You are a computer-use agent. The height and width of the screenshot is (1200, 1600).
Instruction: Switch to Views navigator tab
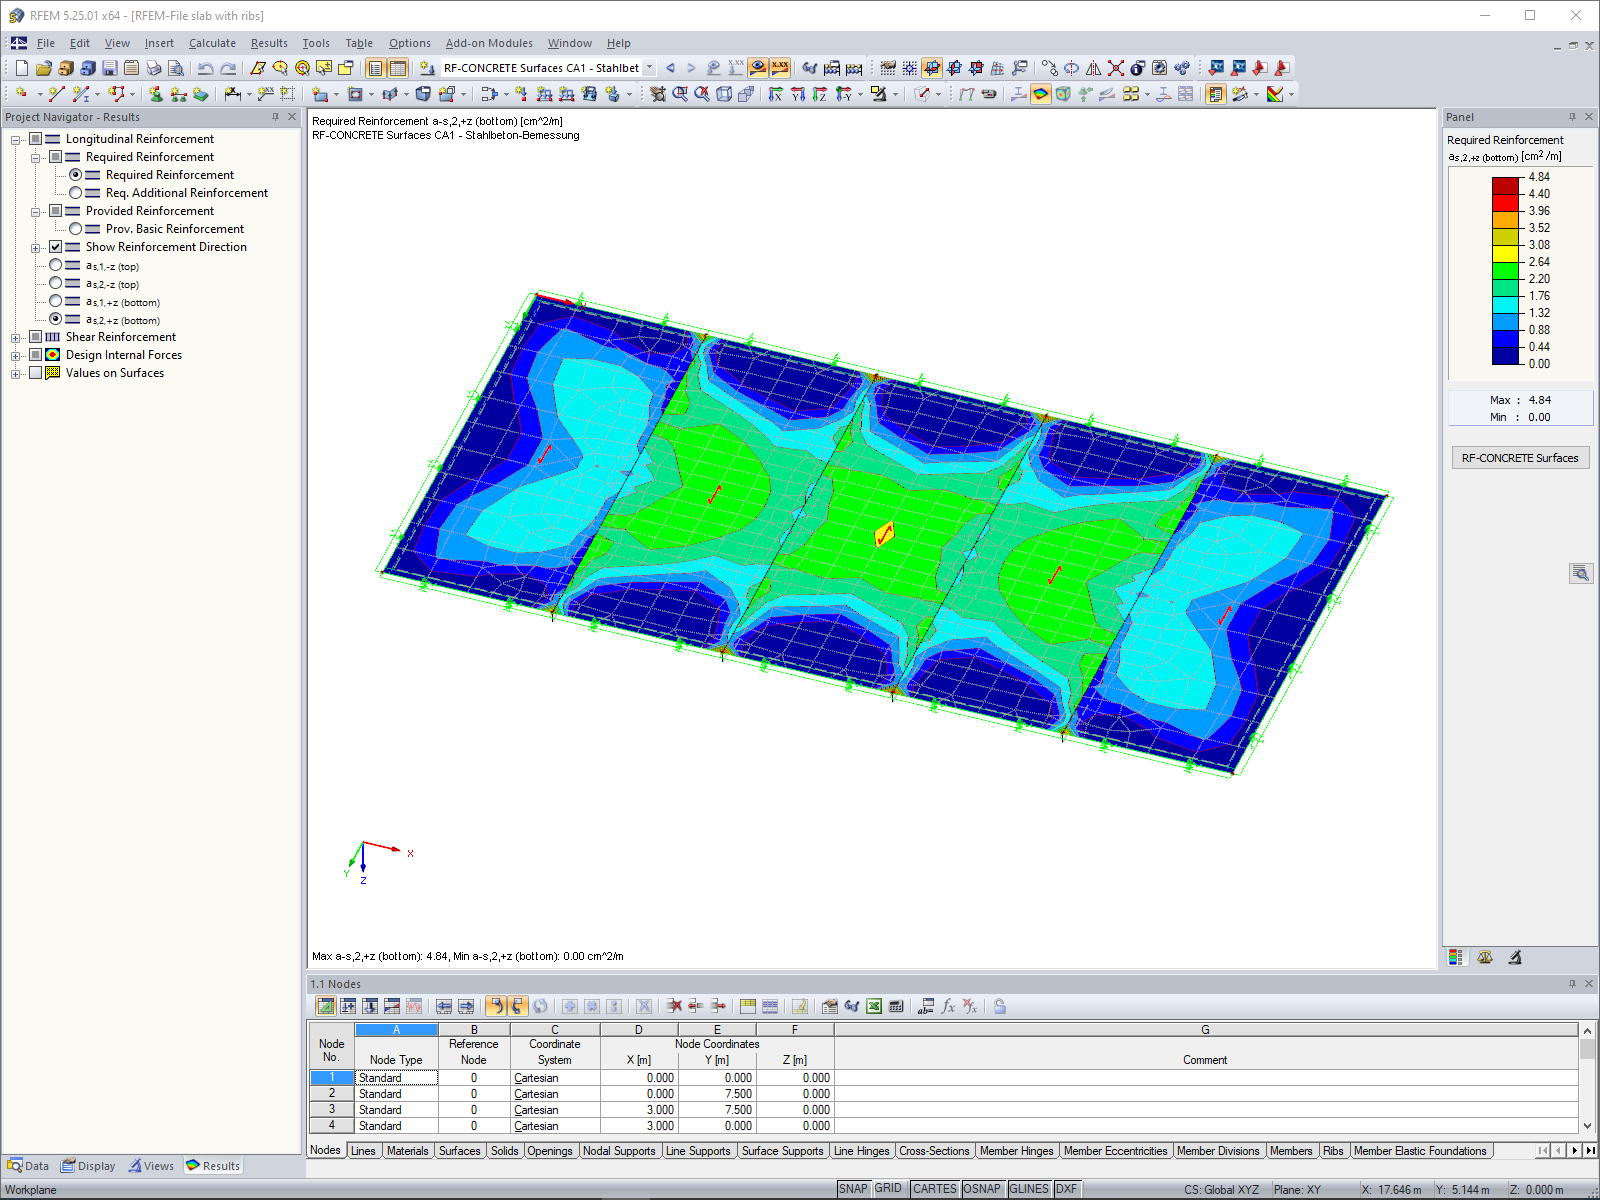pos(151,1166)
